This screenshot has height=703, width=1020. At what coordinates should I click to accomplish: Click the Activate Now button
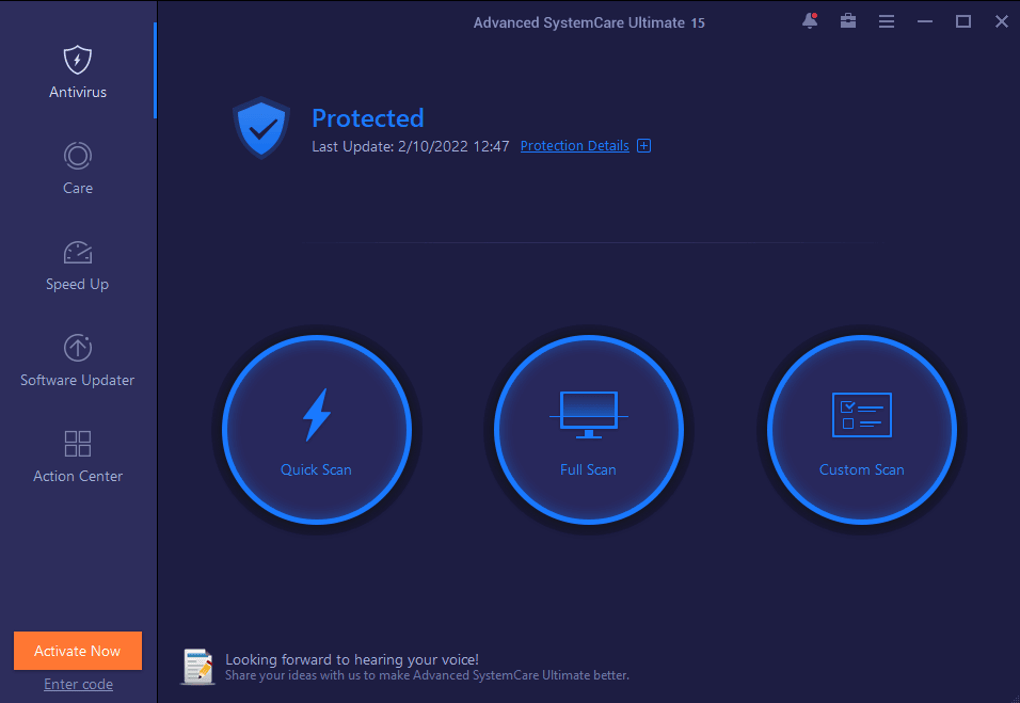[78, 650]
